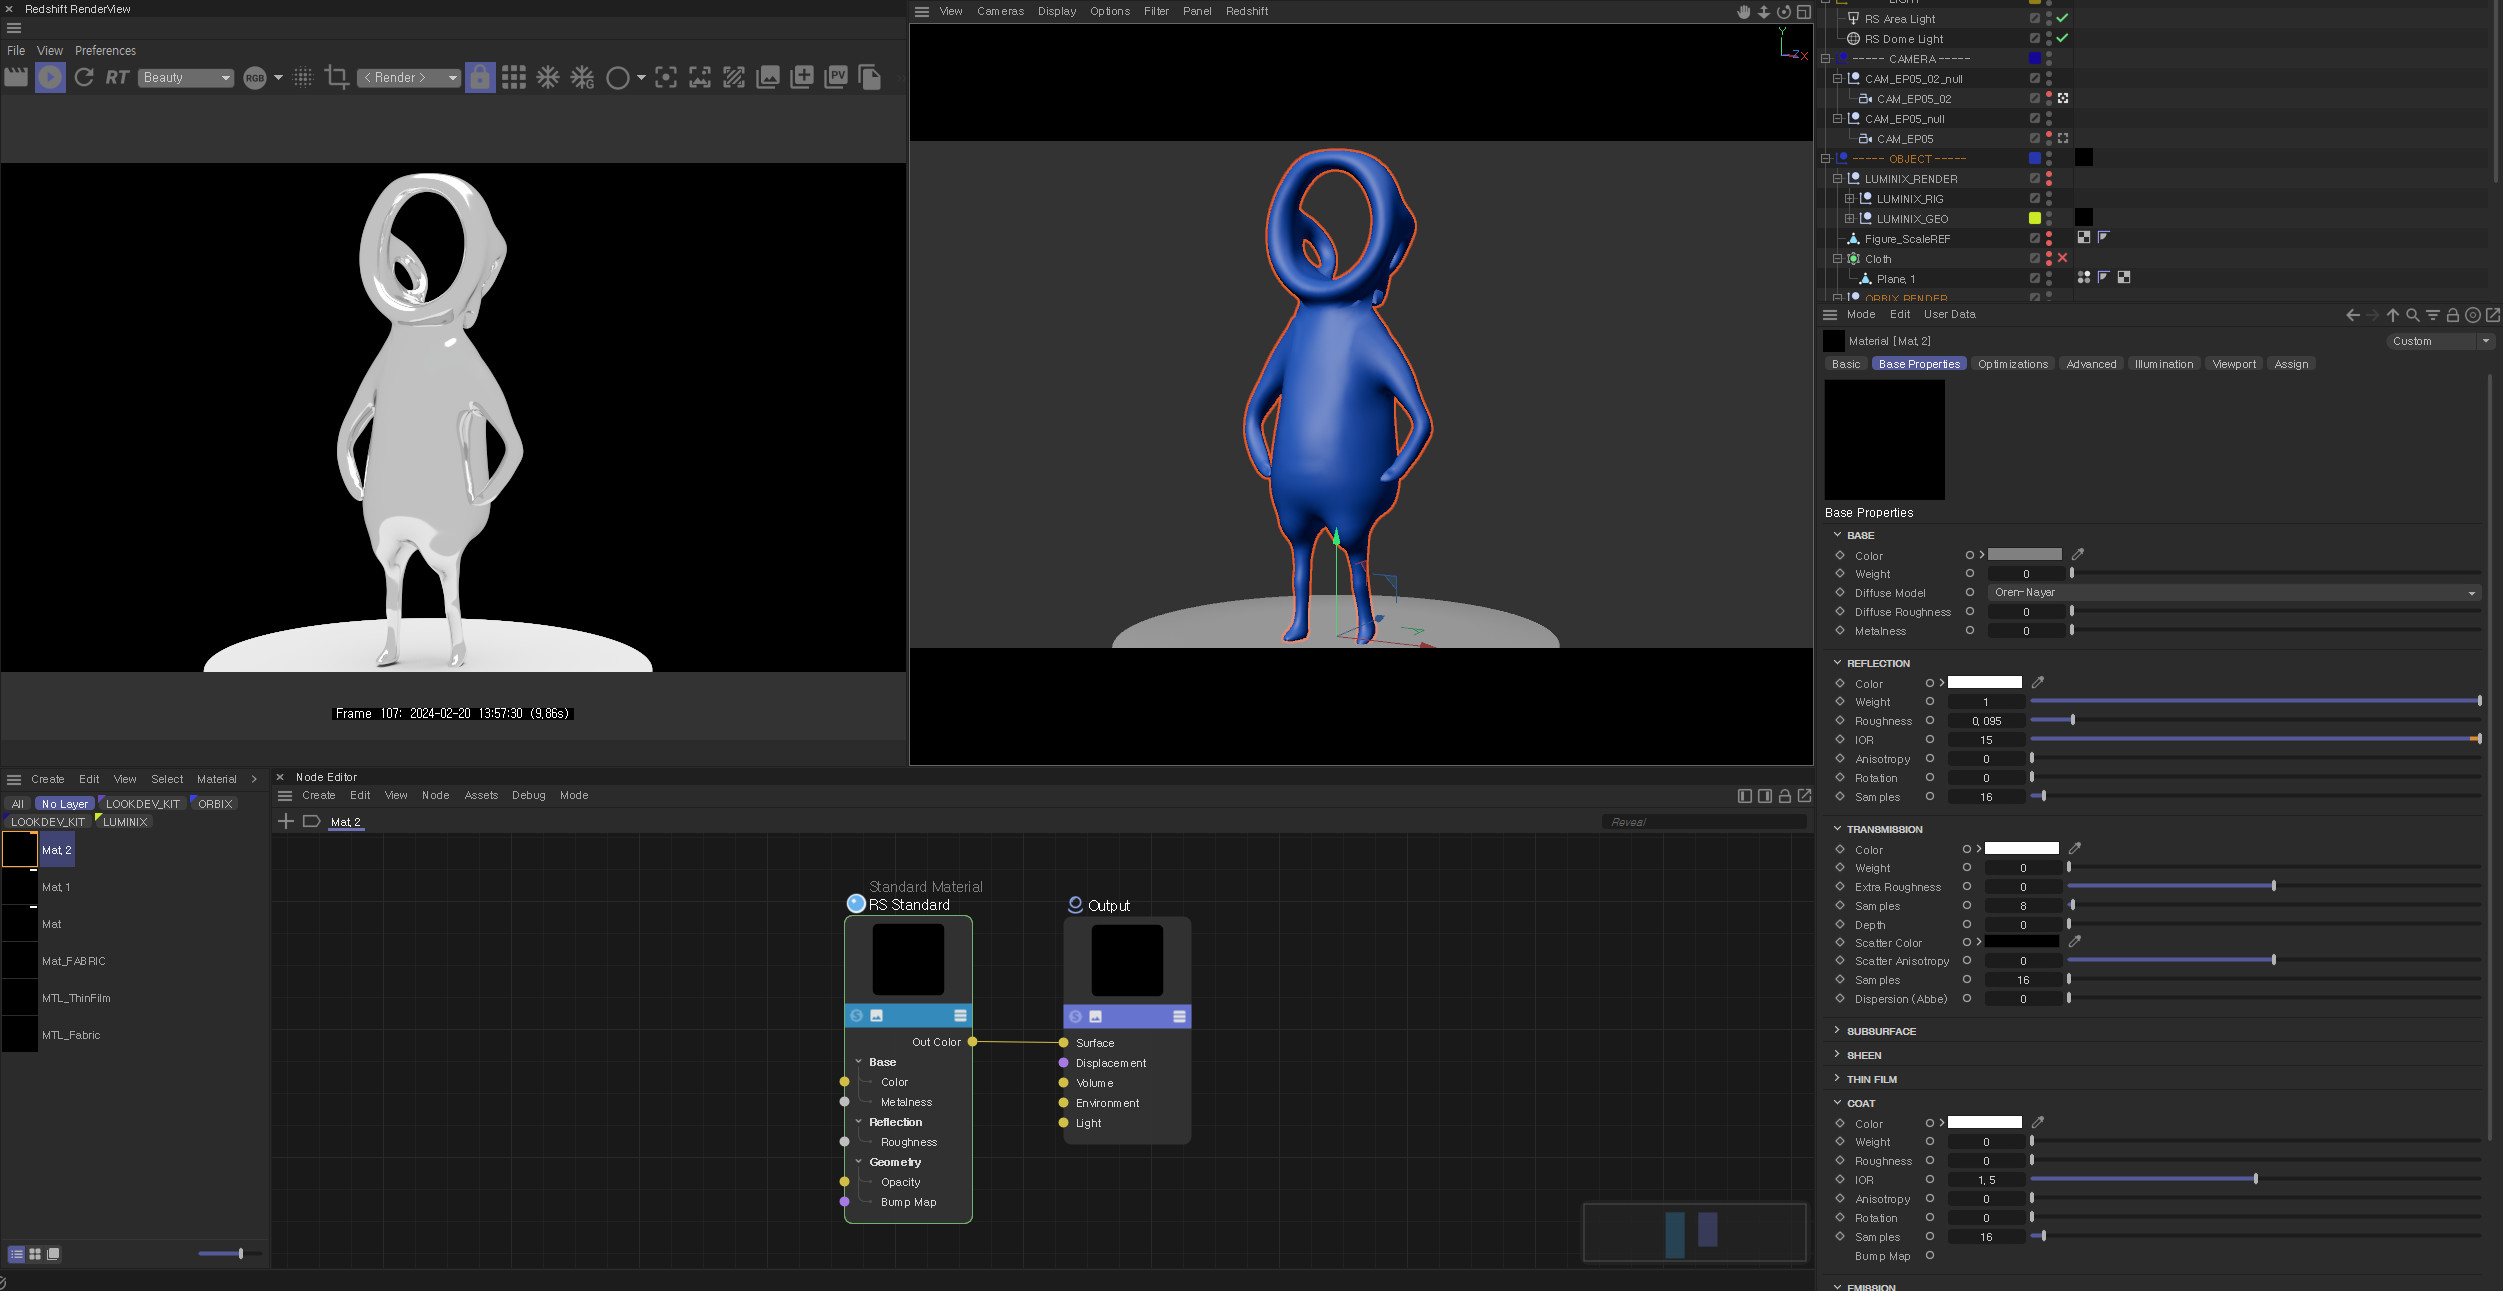This screenshot has width=2503, height=1291.
Task: Switch to the Basic tab
Action: click(x=1846, y=365)
